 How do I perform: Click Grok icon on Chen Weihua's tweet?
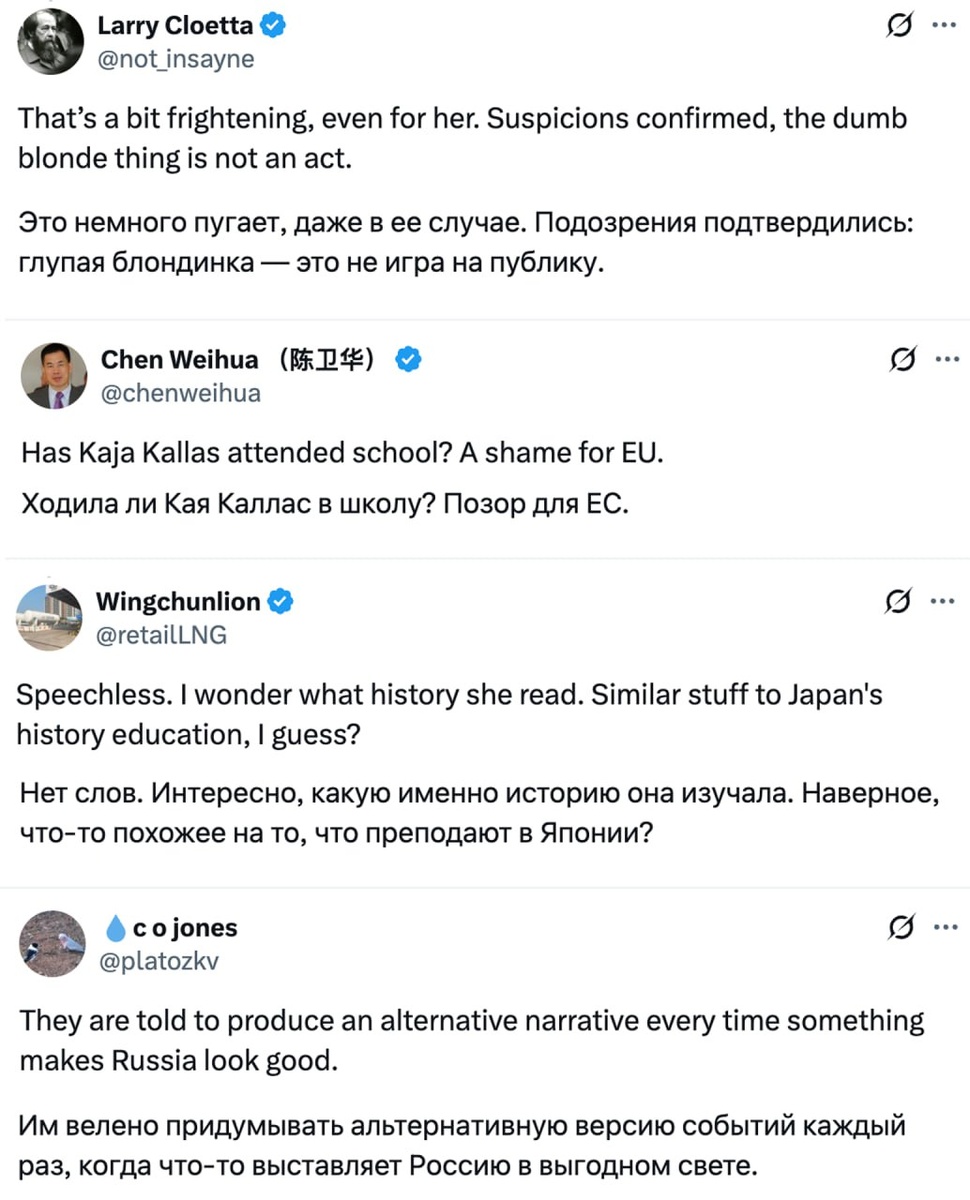coord(900,360)
